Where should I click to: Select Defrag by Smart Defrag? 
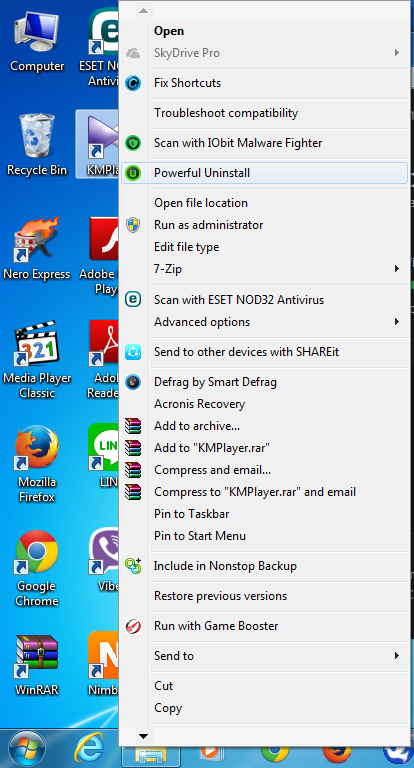click(x=264, y=382)
